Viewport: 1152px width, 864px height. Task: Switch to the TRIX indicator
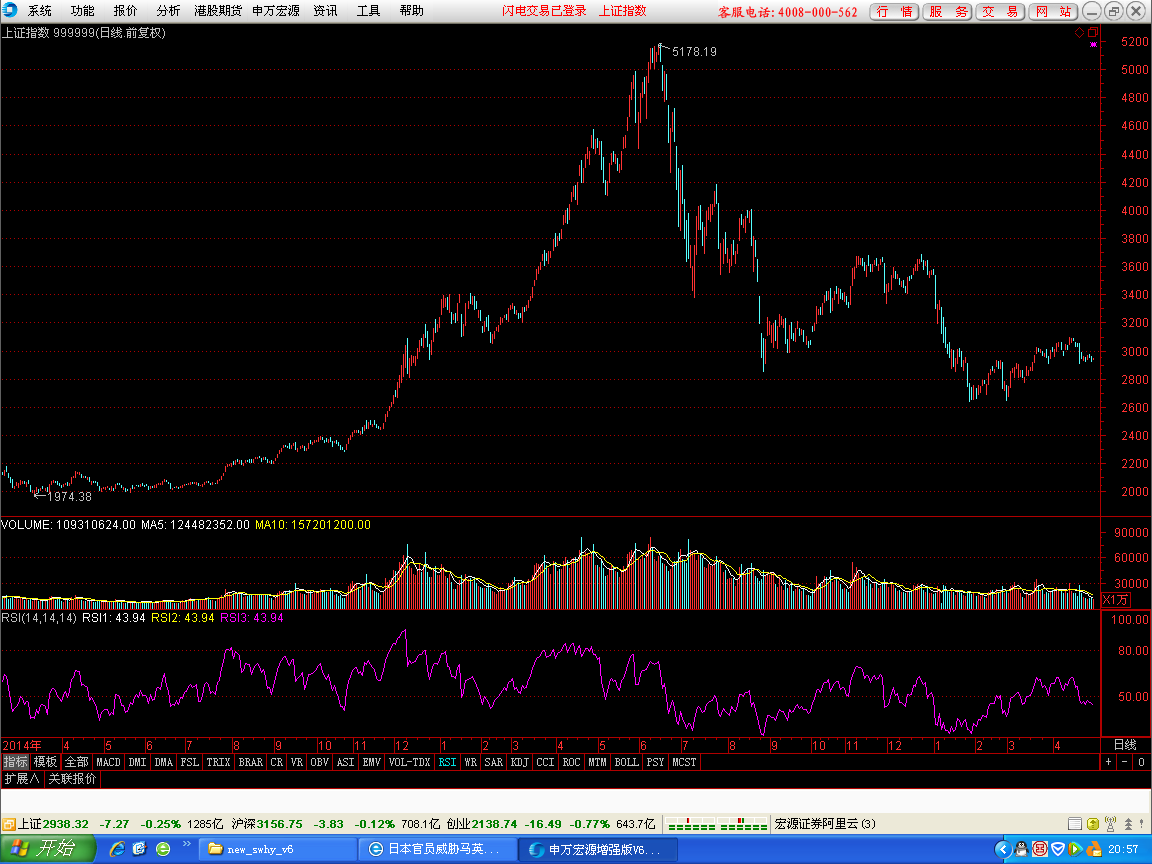point(218,762)
